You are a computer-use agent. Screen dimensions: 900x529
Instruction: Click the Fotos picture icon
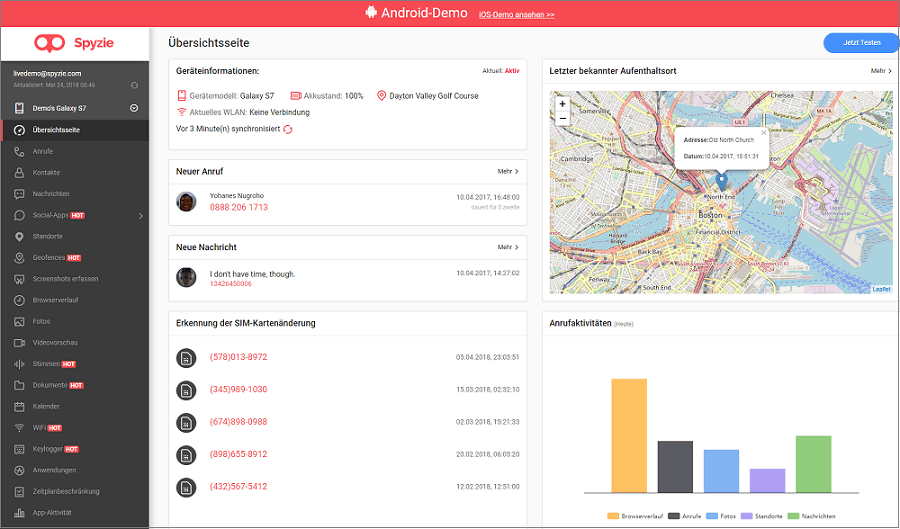click(20, 321)
